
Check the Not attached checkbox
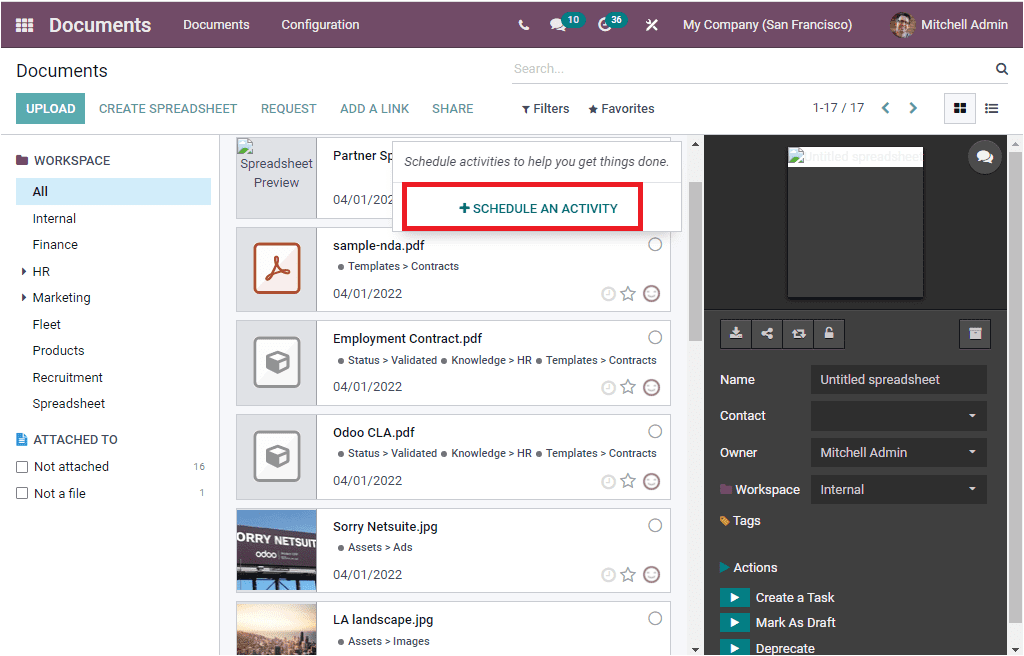pos(22,467)
